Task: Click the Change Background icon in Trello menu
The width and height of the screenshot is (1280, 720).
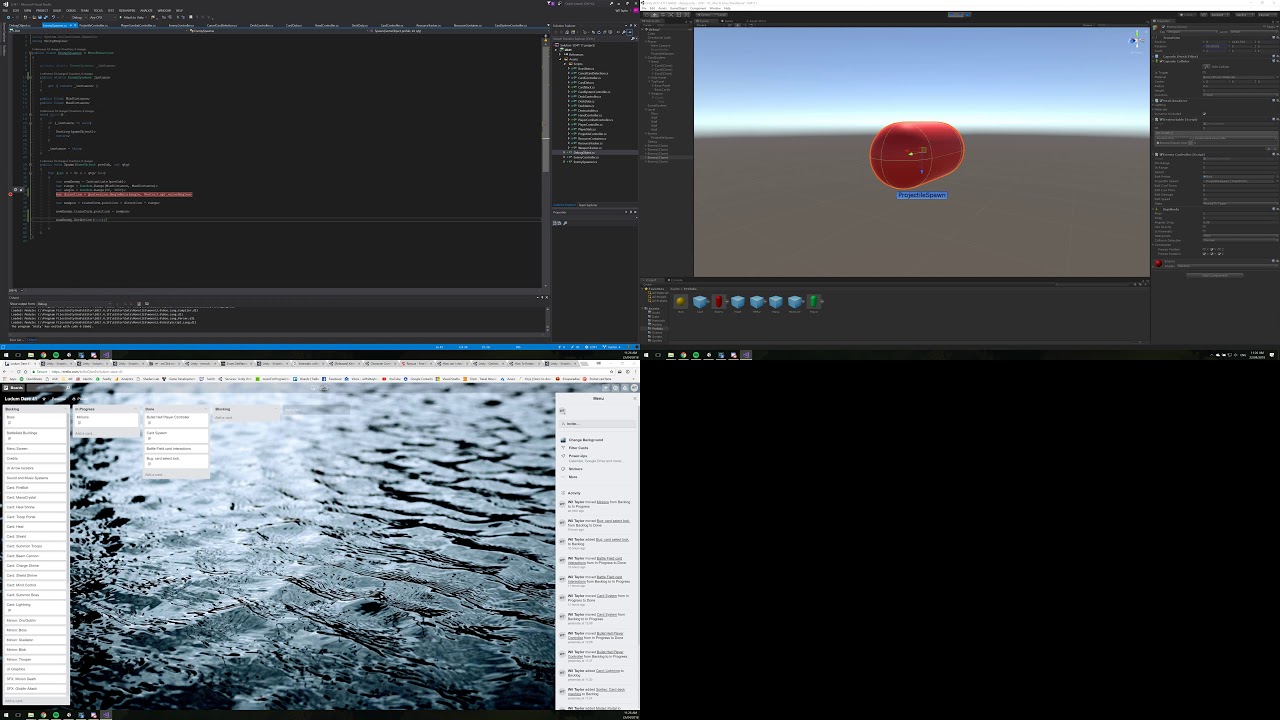Action: pyautogui.click(x=562, y=440)
